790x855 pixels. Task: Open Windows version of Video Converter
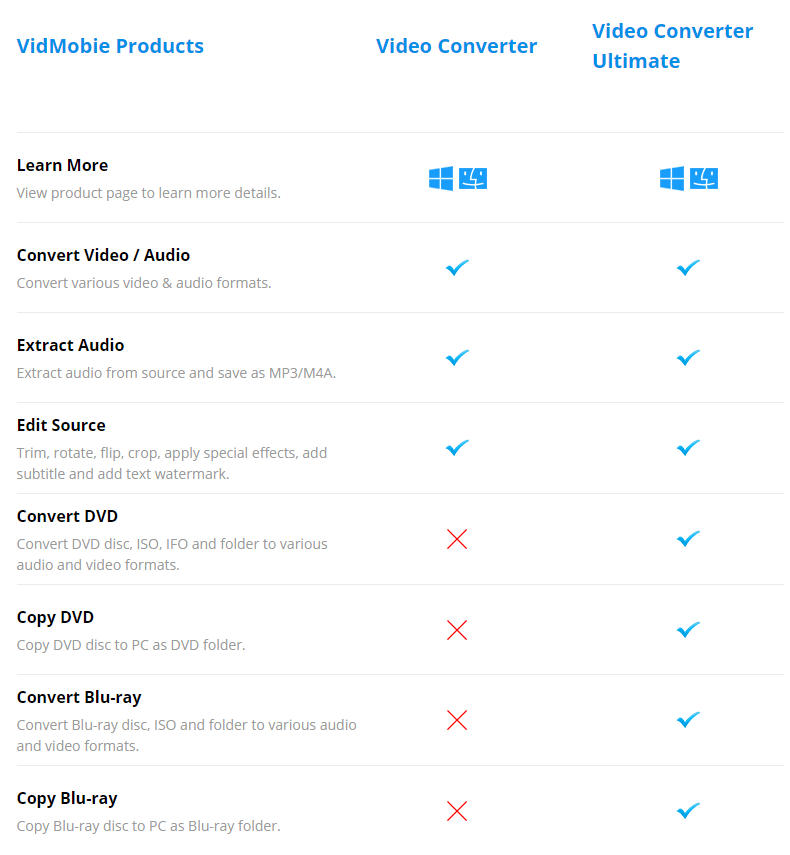(441, 178)
